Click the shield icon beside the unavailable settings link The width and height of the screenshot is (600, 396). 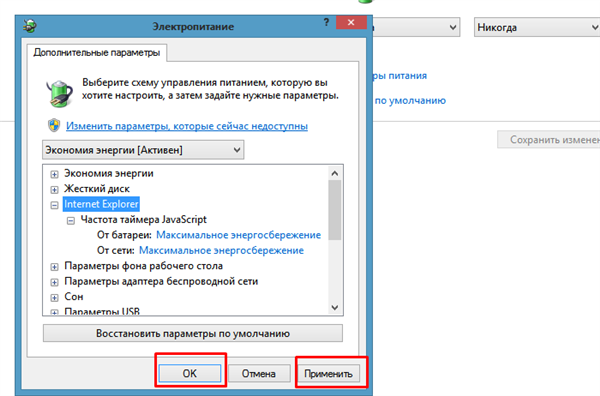pyautogui.click(x=54, y=125)
